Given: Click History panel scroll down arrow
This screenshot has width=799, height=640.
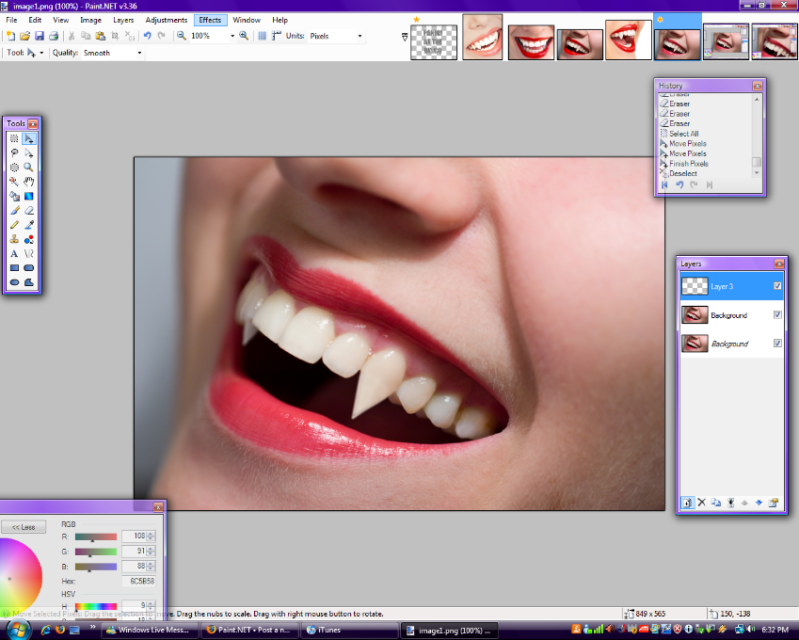Looking at the screenshot, I should click(757, 173).
